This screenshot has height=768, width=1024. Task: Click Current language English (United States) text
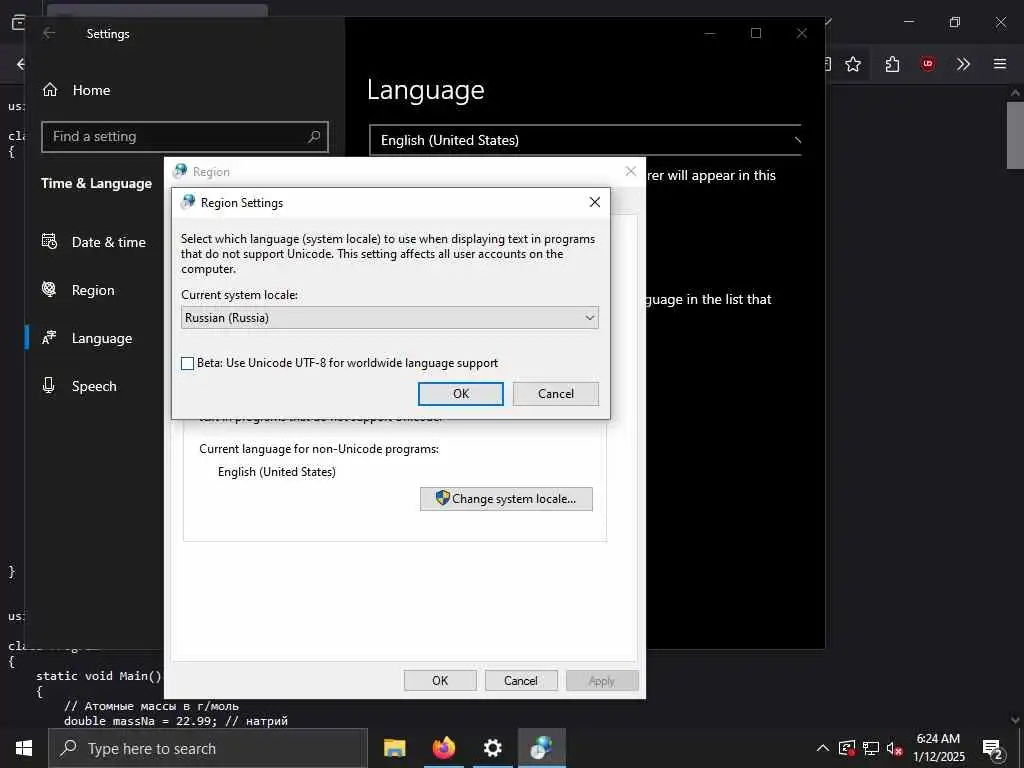click(x=277, y=472)
